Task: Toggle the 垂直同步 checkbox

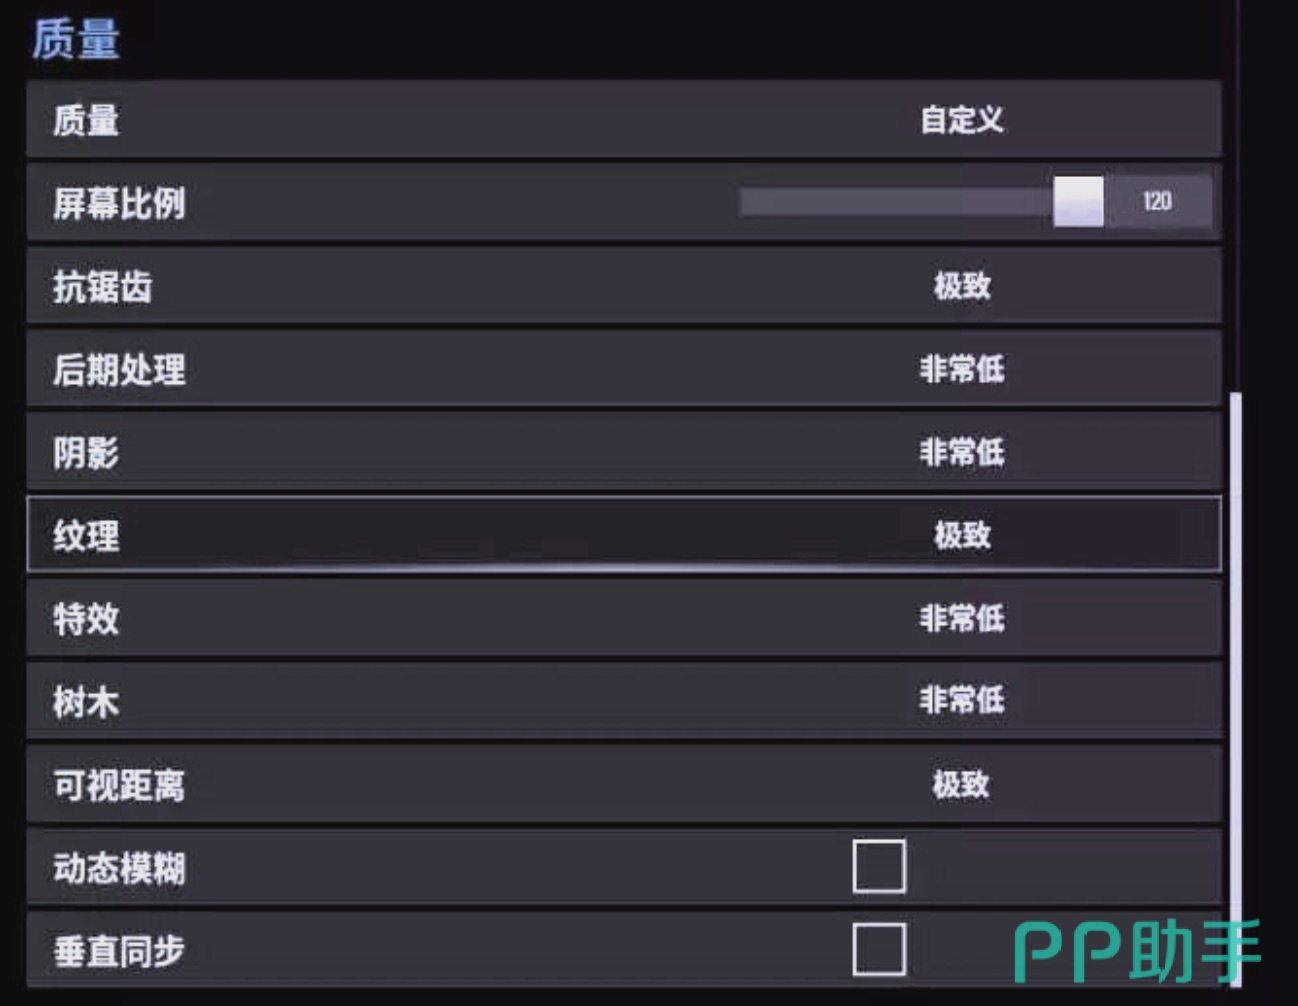Action: pyautogui.click(x=879, y=949)
